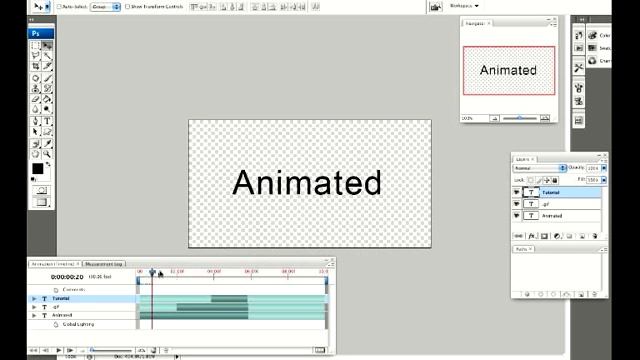The height and width of the screenshot is (360, 640).
Task: Select the Move tool in toolbox
Action: 47,45
